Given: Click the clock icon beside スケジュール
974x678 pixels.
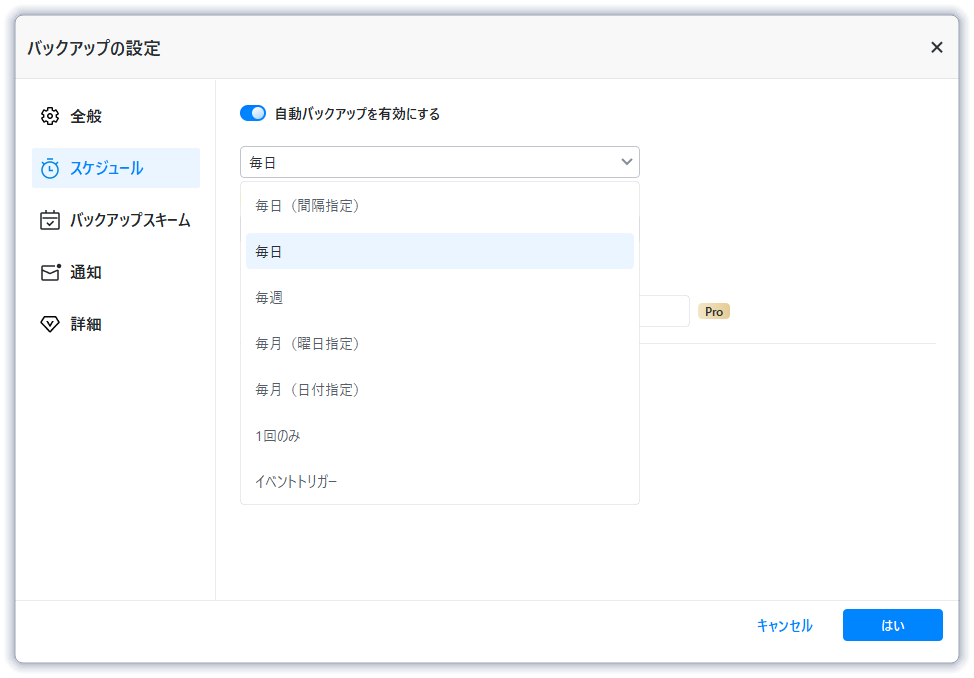Looking at the screenshot, I should click(50, 168).
